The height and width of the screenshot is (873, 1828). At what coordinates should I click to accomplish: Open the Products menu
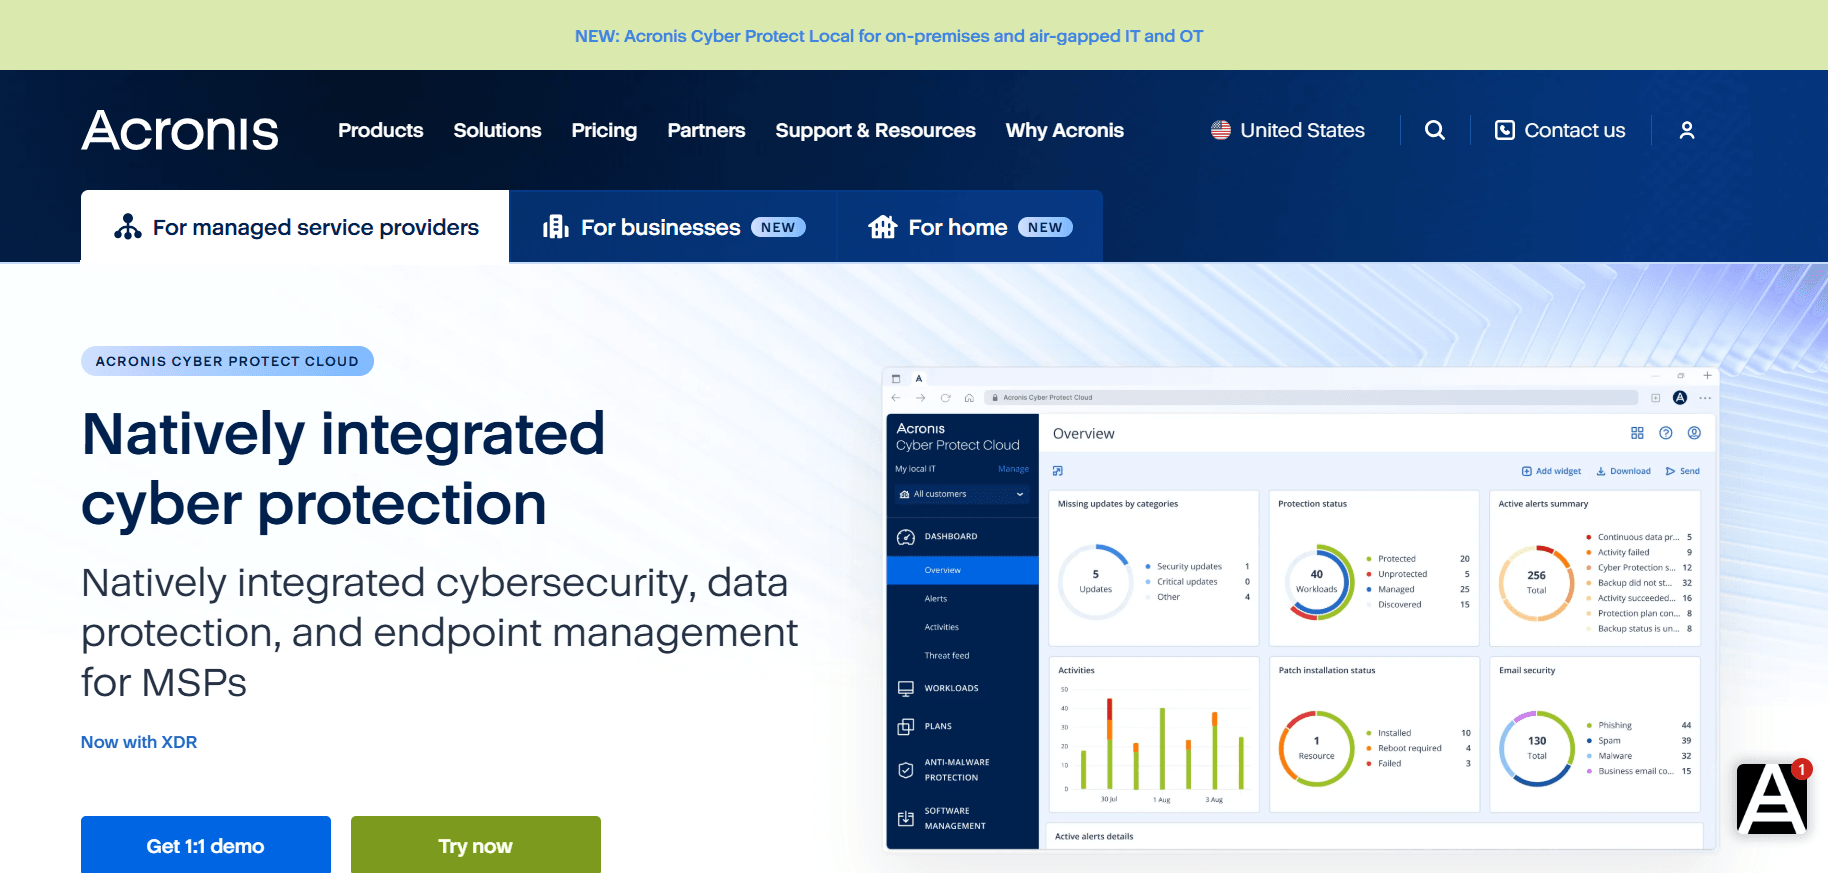tap(381, 130)
